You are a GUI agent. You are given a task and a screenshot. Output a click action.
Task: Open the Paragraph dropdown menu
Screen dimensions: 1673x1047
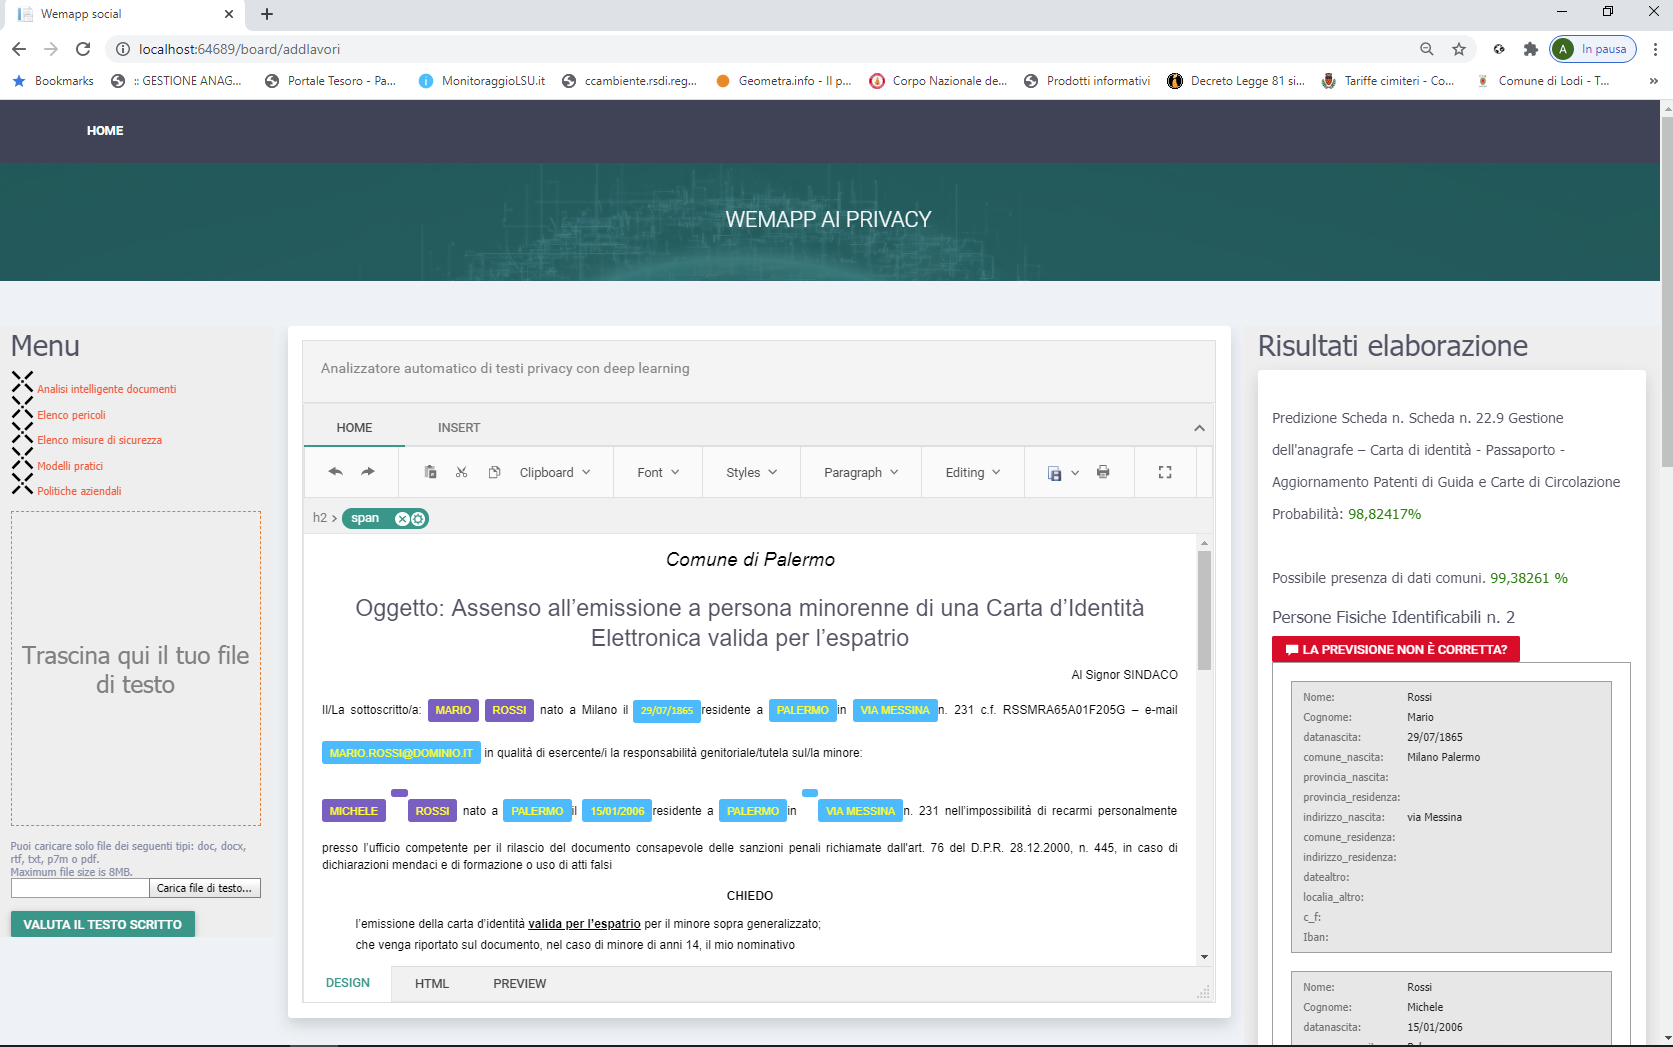coord(861,472)
